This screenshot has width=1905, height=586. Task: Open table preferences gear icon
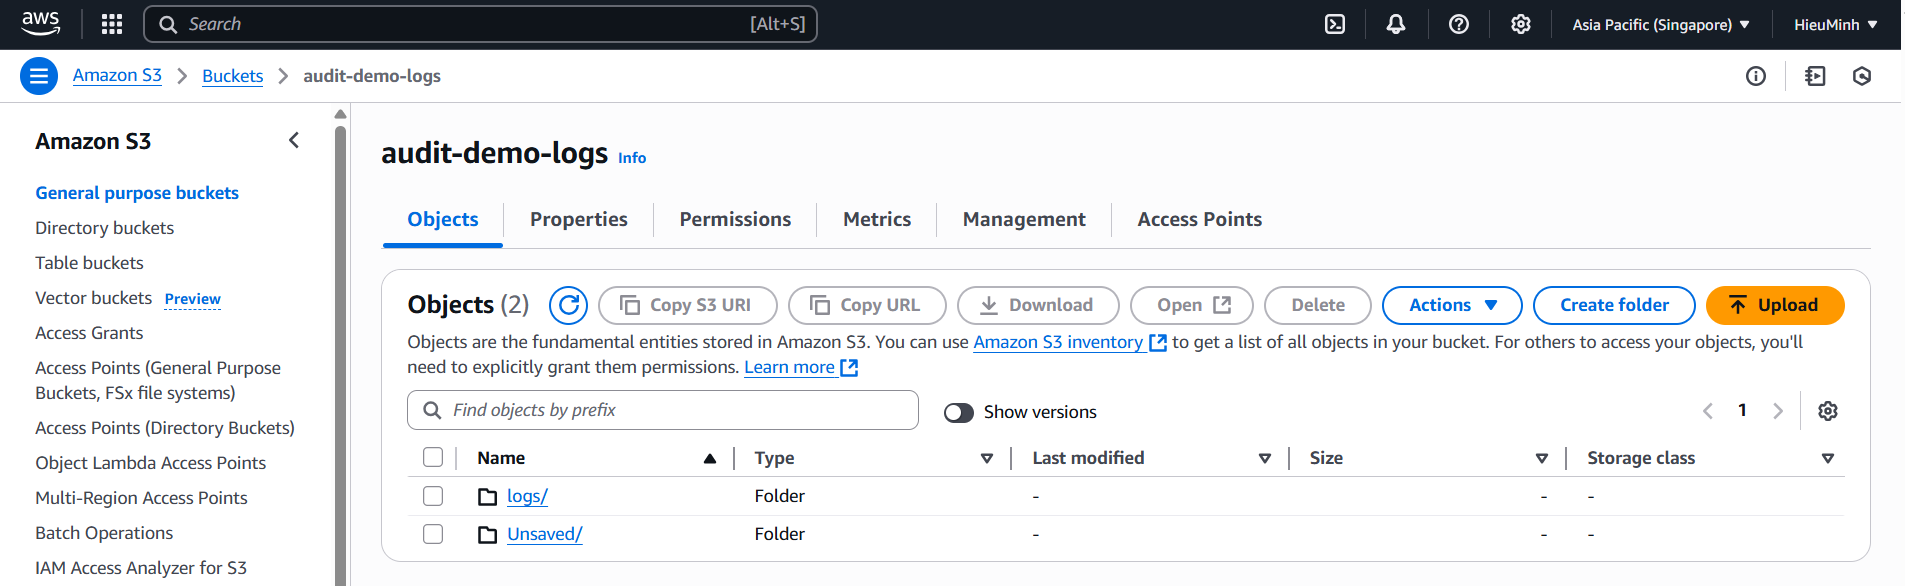1828,411
